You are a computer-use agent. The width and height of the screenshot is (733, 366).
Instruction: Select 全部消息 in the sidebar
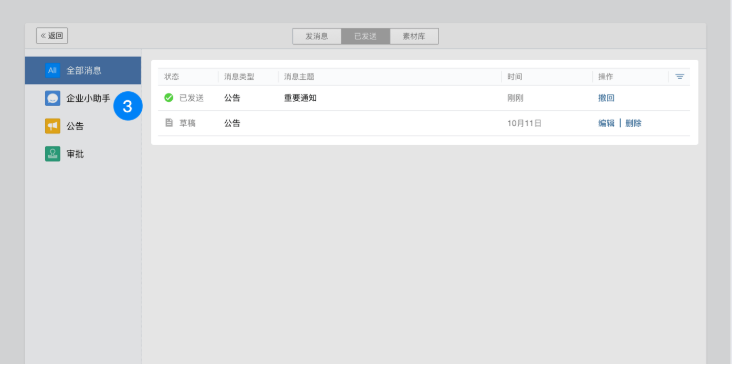point(83,71)
